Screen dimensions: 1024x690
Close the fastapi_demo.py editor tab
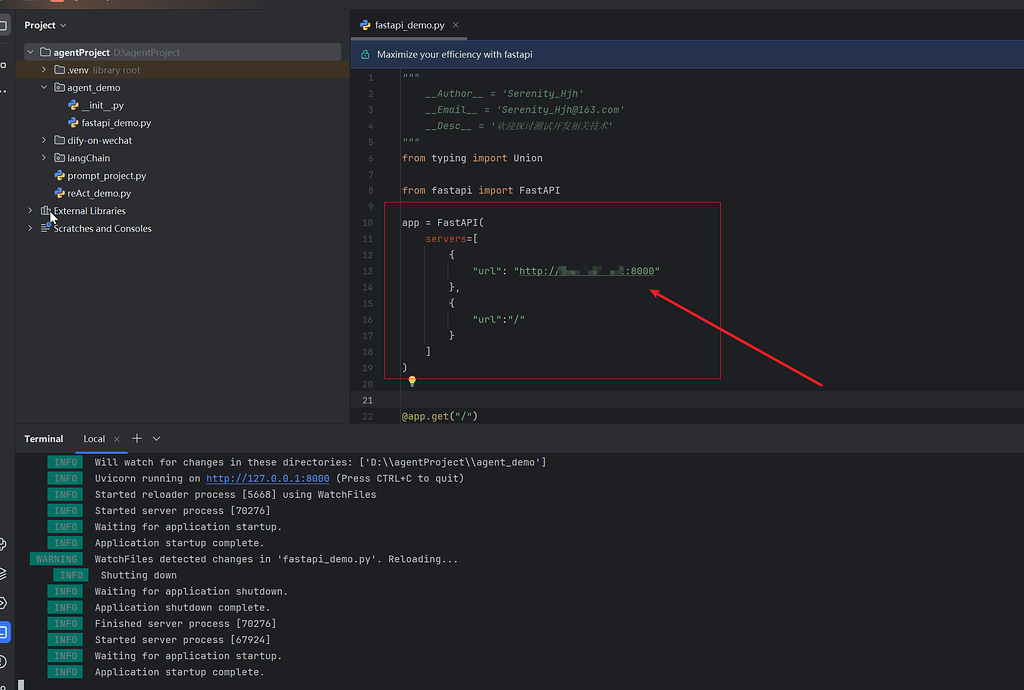(x=455, y=25)
